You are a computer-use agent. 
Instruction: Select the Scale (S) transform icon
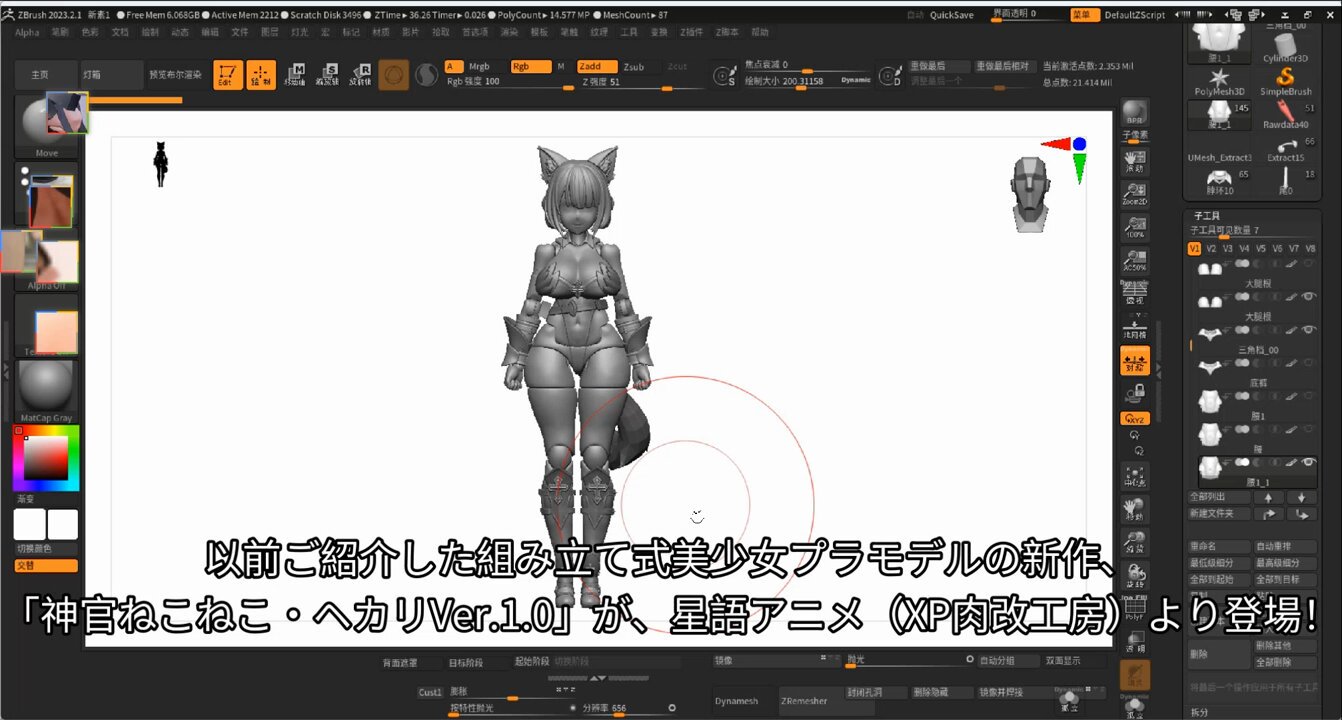328,76
